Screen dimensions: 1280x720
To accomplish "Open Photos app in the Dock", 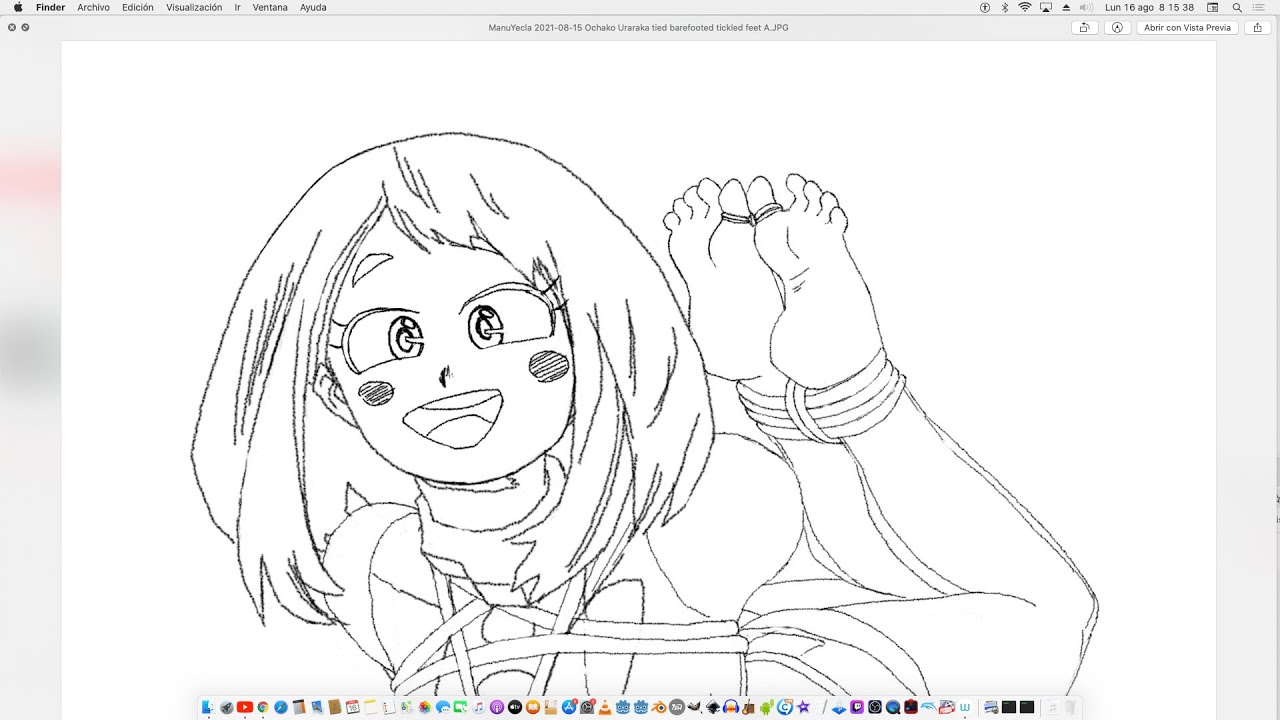I will tap(425, 707).
